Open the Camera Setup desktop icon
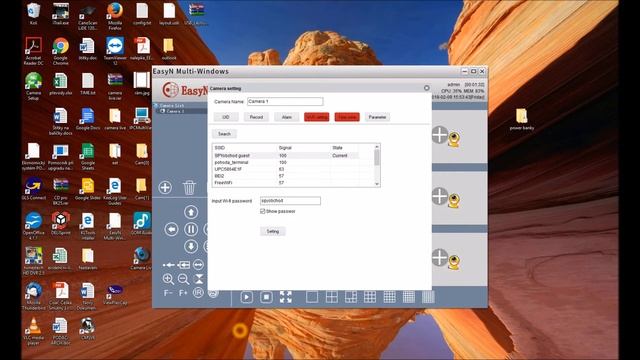 tap(33, 87)
